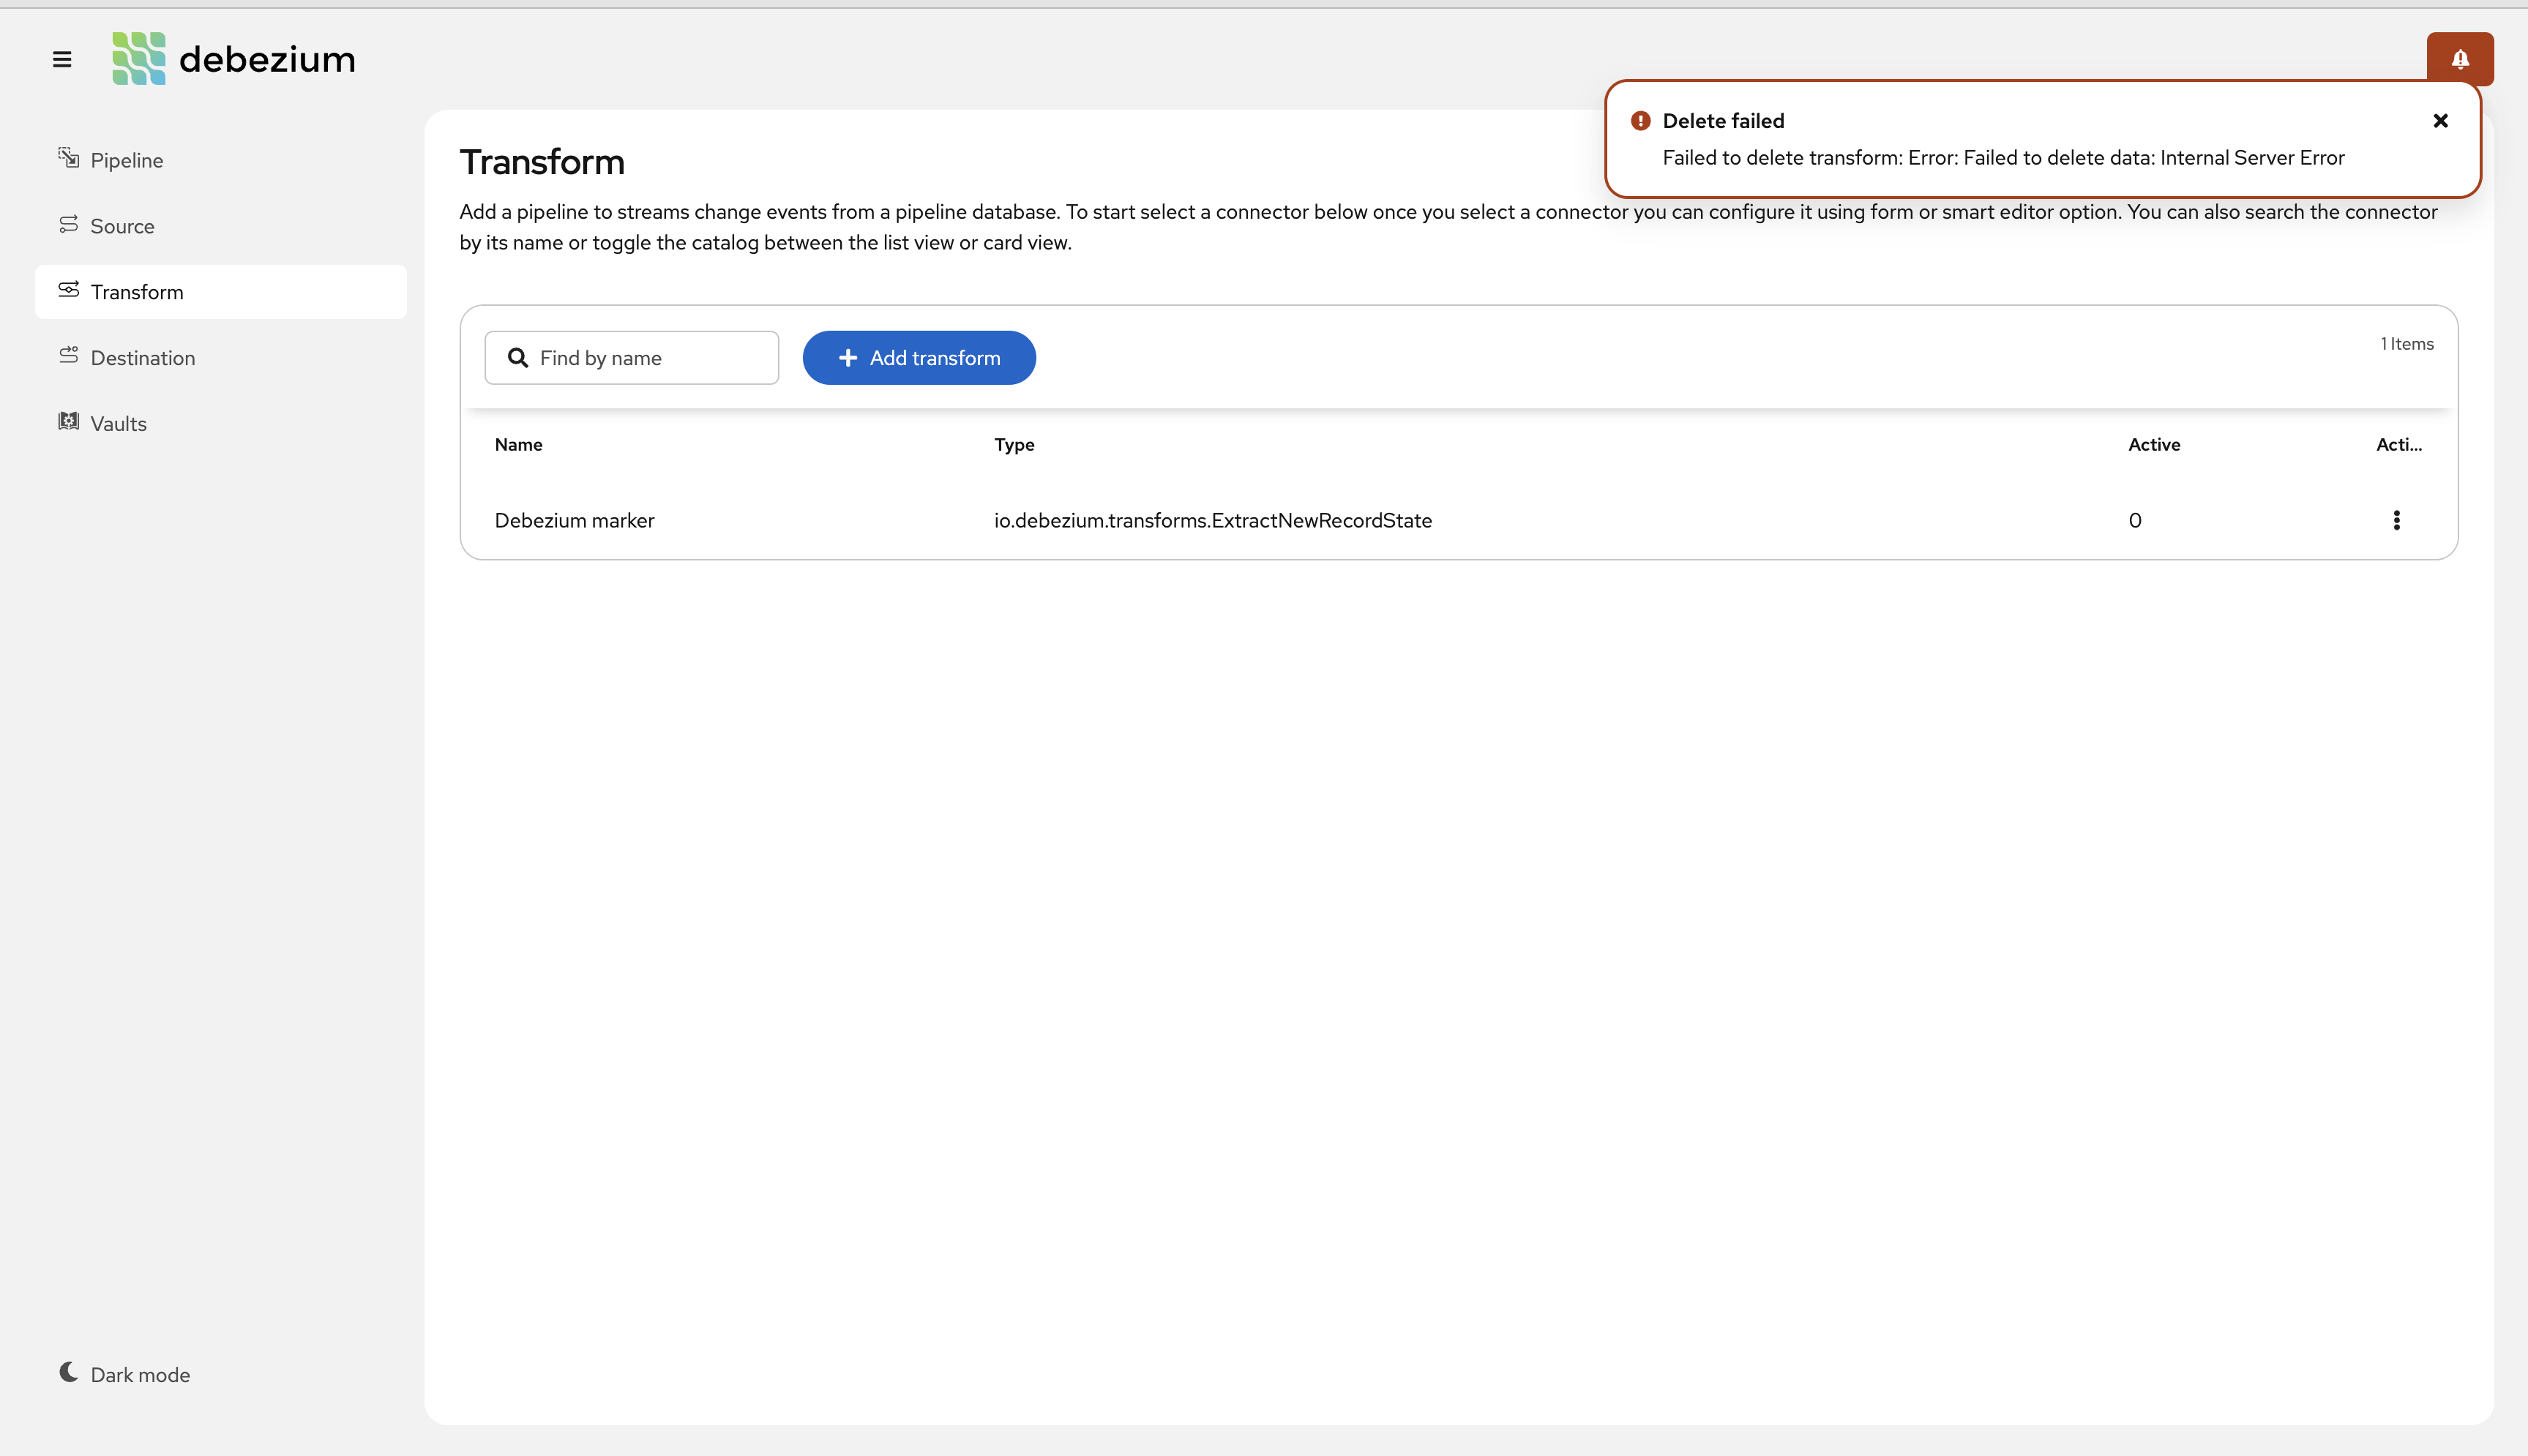This screenshot has width=2528, height=1456.
Task: Toggle Dark mode in the sidebar
Action: (x=124, y=1374)
